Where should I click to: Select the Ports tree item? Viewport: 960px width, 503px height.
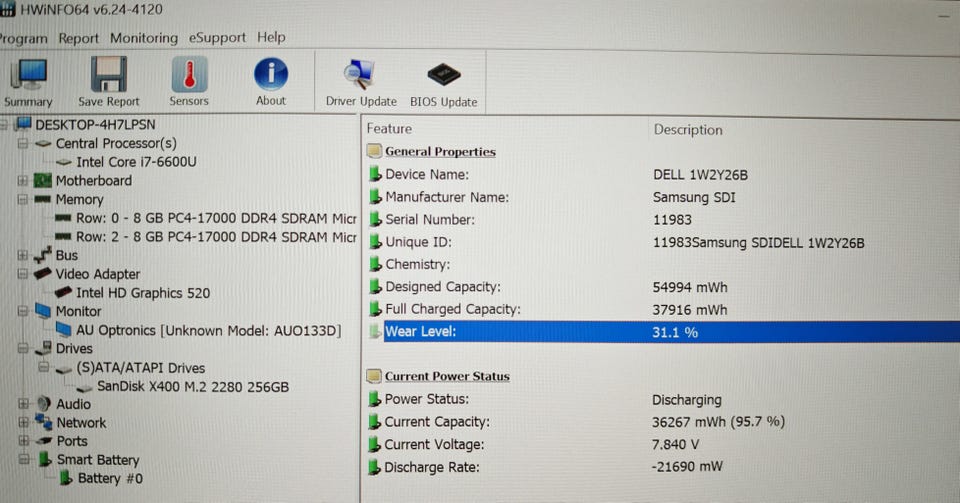(x=72, y=441)
